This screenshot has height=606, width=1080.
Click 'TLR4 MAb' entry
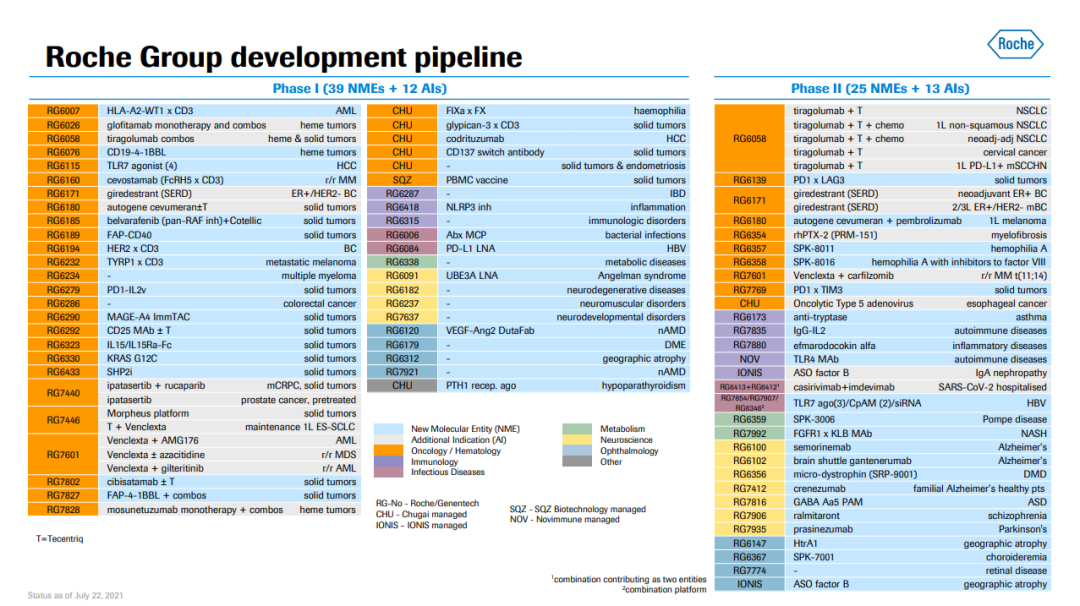point(816,359)
